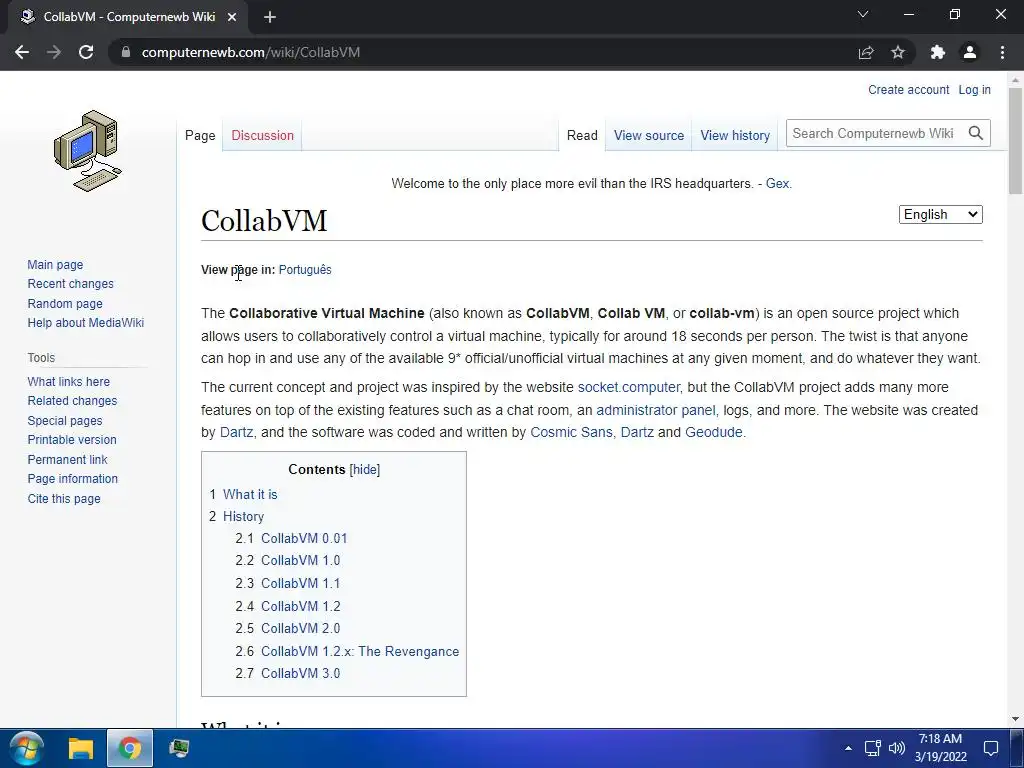This screenshot has height=768, width=1024.
Task: Click the computer app icon in taskbar
Action: point(179,748)
